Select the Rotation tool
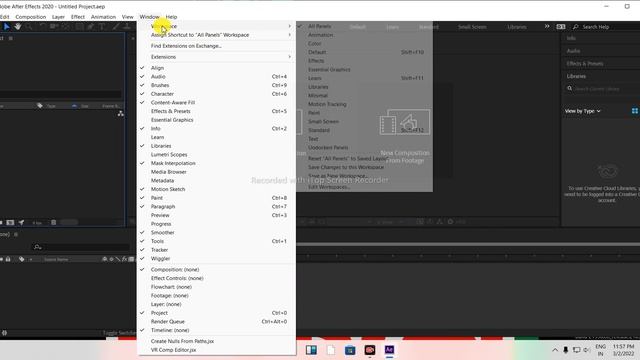The width and height of the screenshot is (640, 360). pos(43,27)
